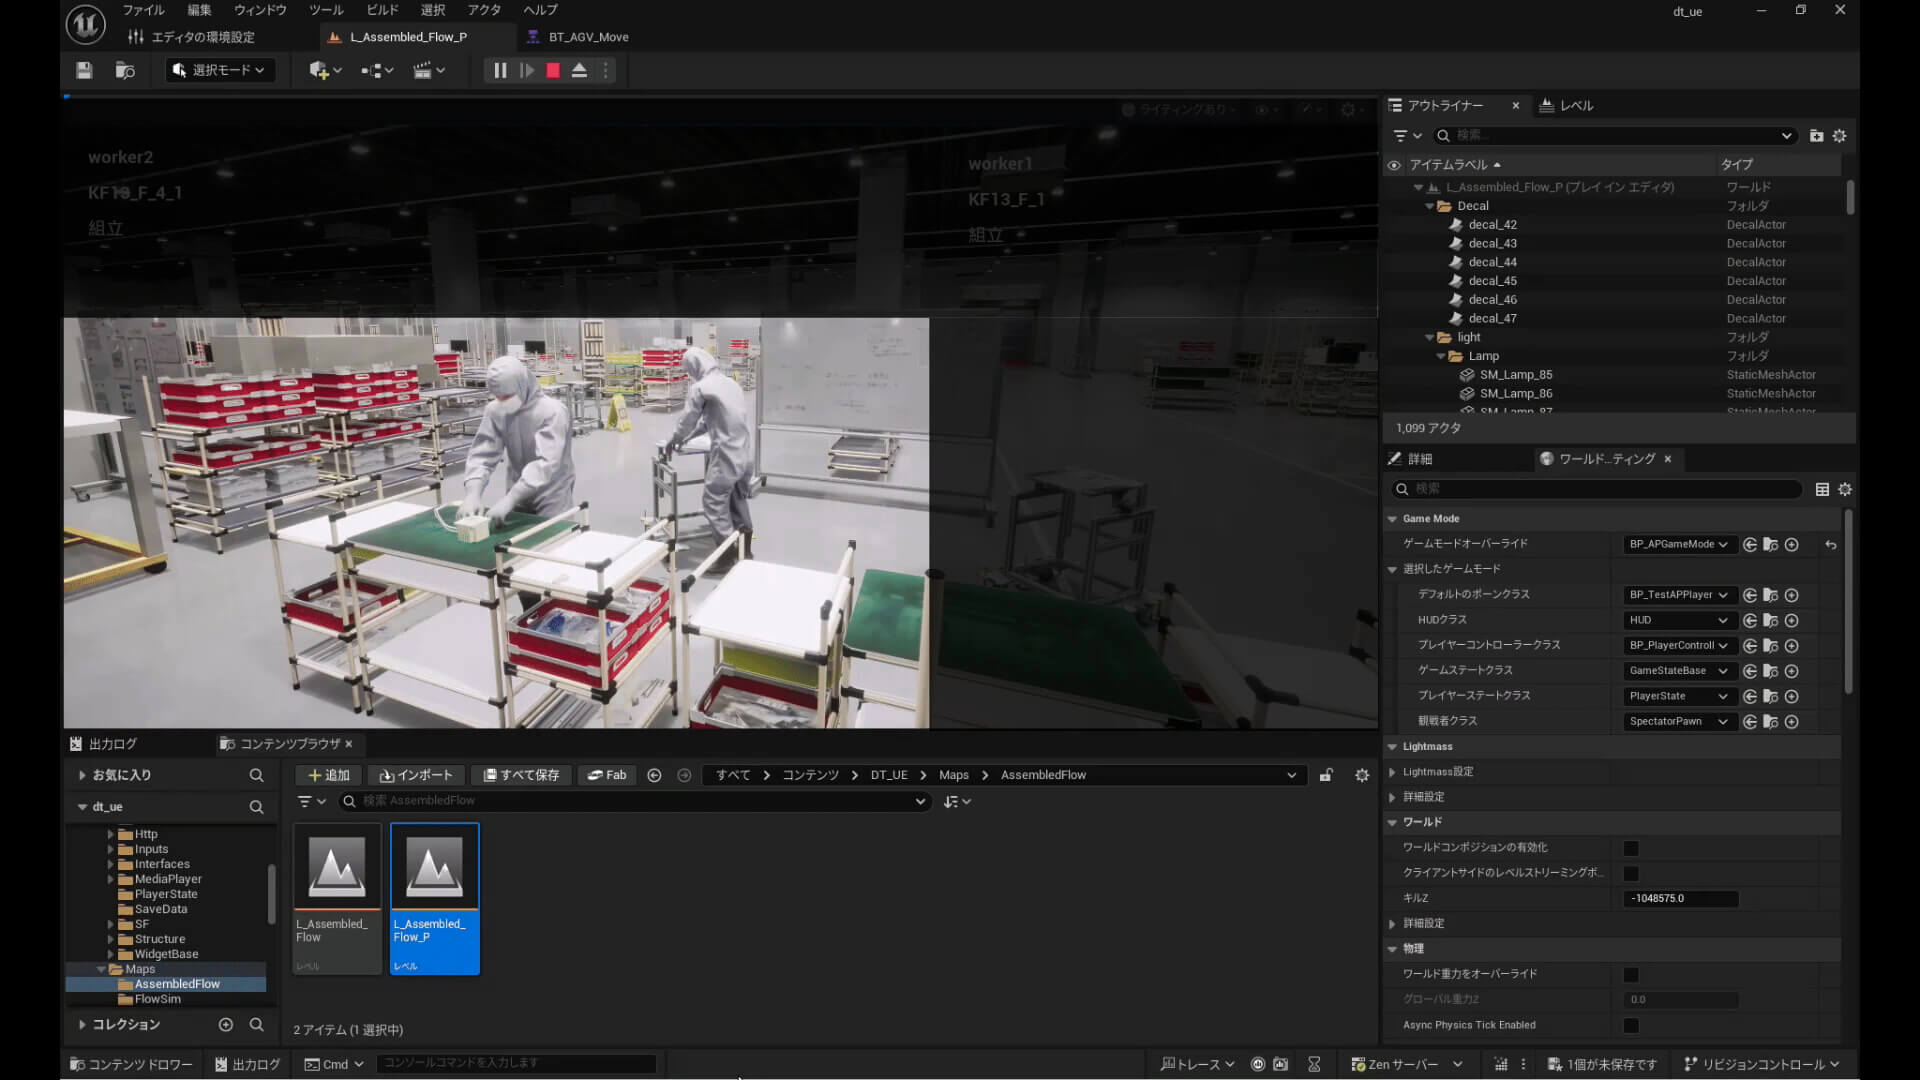This screenshot has height=1080, width=1920.
Task: Expand the Lightmass settings section
Action: coord(1392,772)
